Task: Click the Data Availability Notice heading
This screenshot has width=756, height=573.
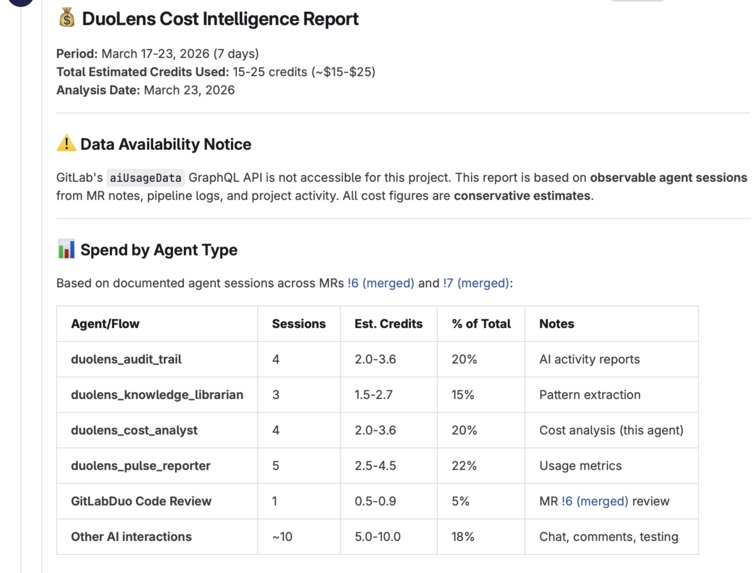Action: coord(166,144)
